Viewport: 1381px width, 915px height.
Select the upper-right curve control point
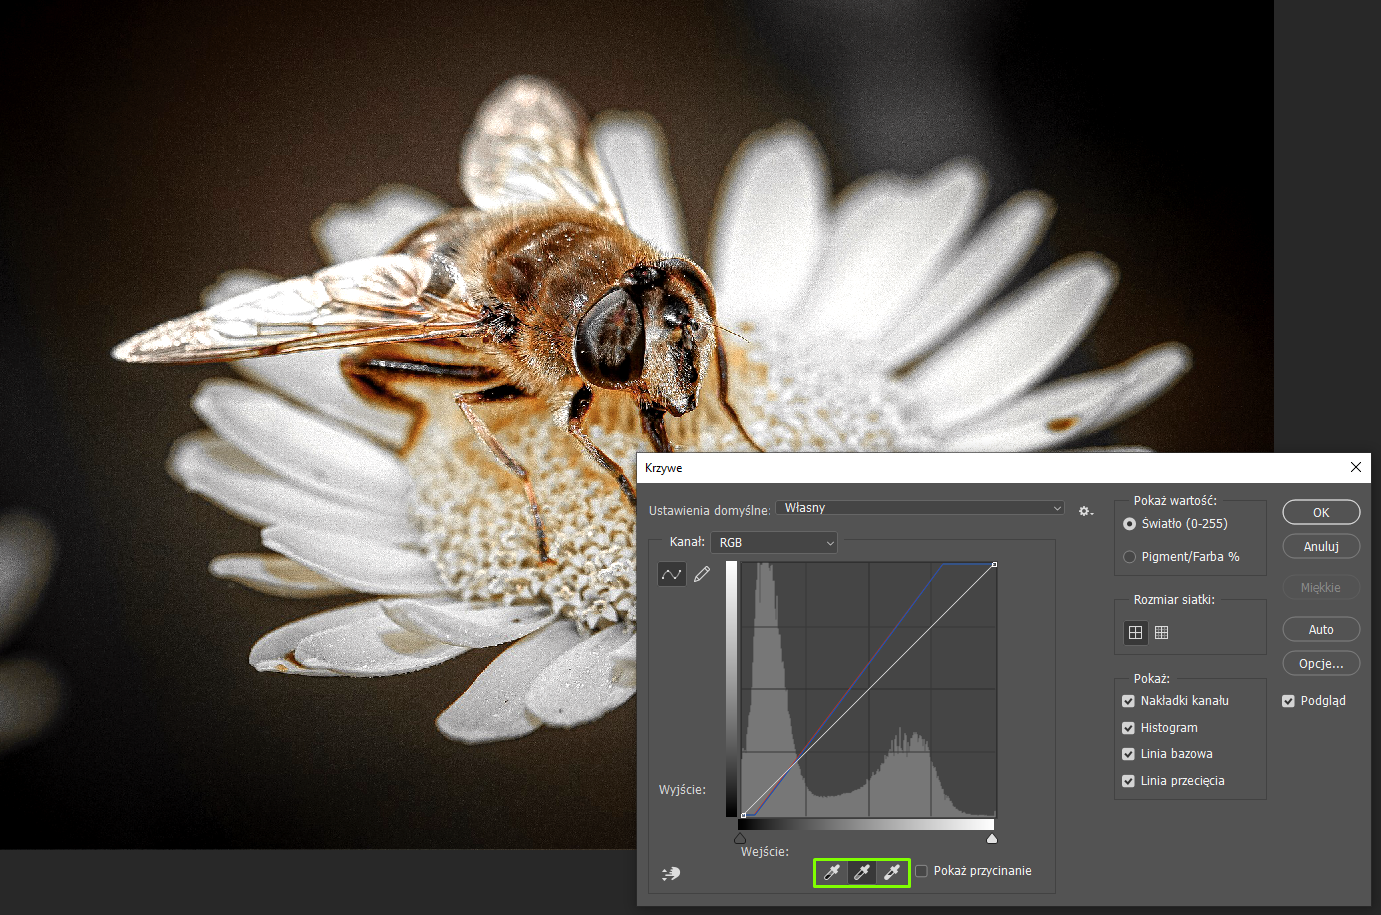(994, 565)
